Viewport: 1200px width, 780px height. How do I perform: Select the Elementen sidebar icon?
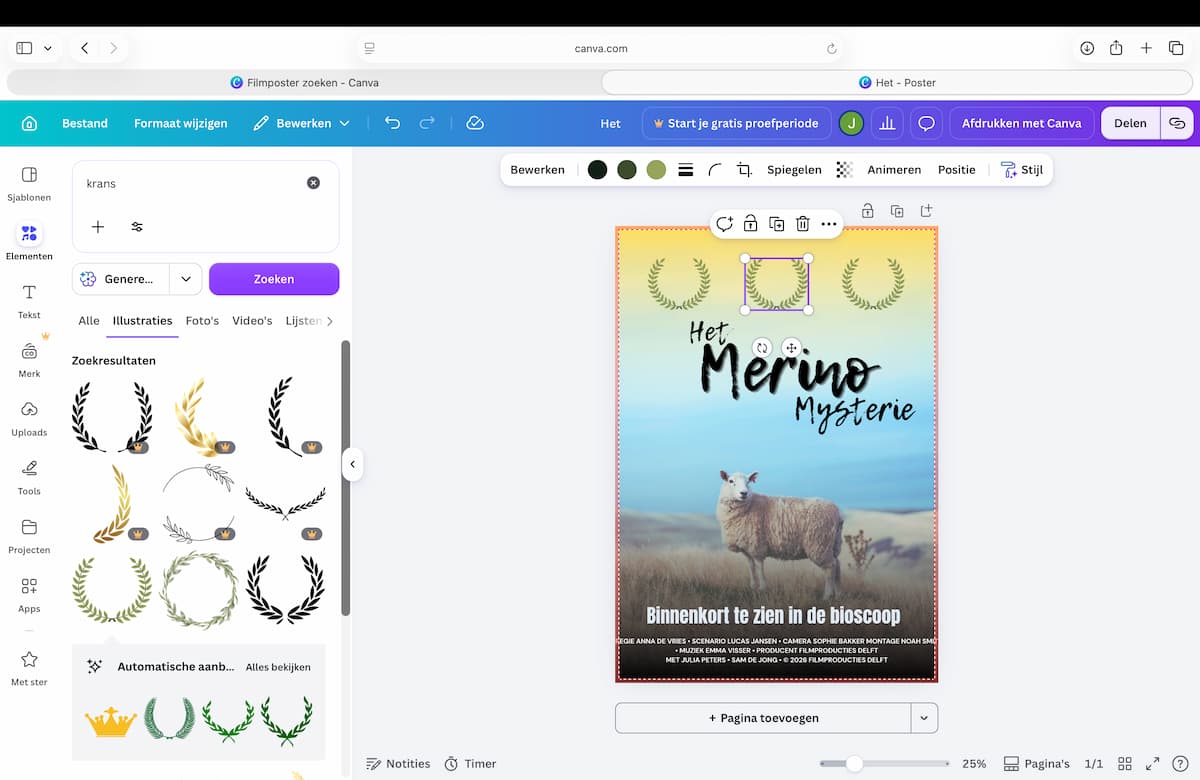point(29,242)
